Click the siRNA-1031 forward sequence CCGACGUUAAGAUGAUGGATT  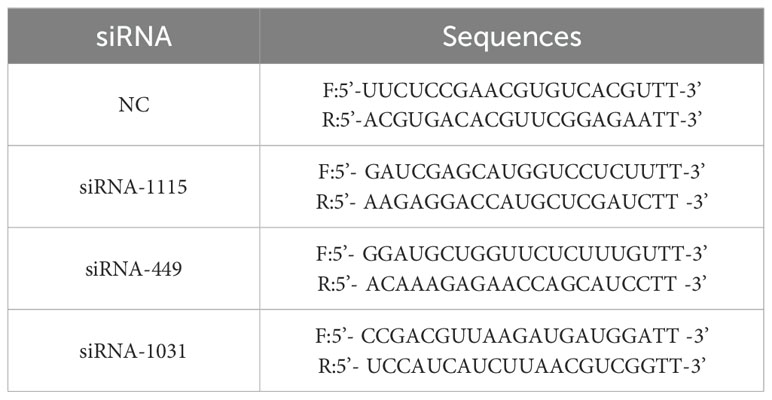(523, 338)
